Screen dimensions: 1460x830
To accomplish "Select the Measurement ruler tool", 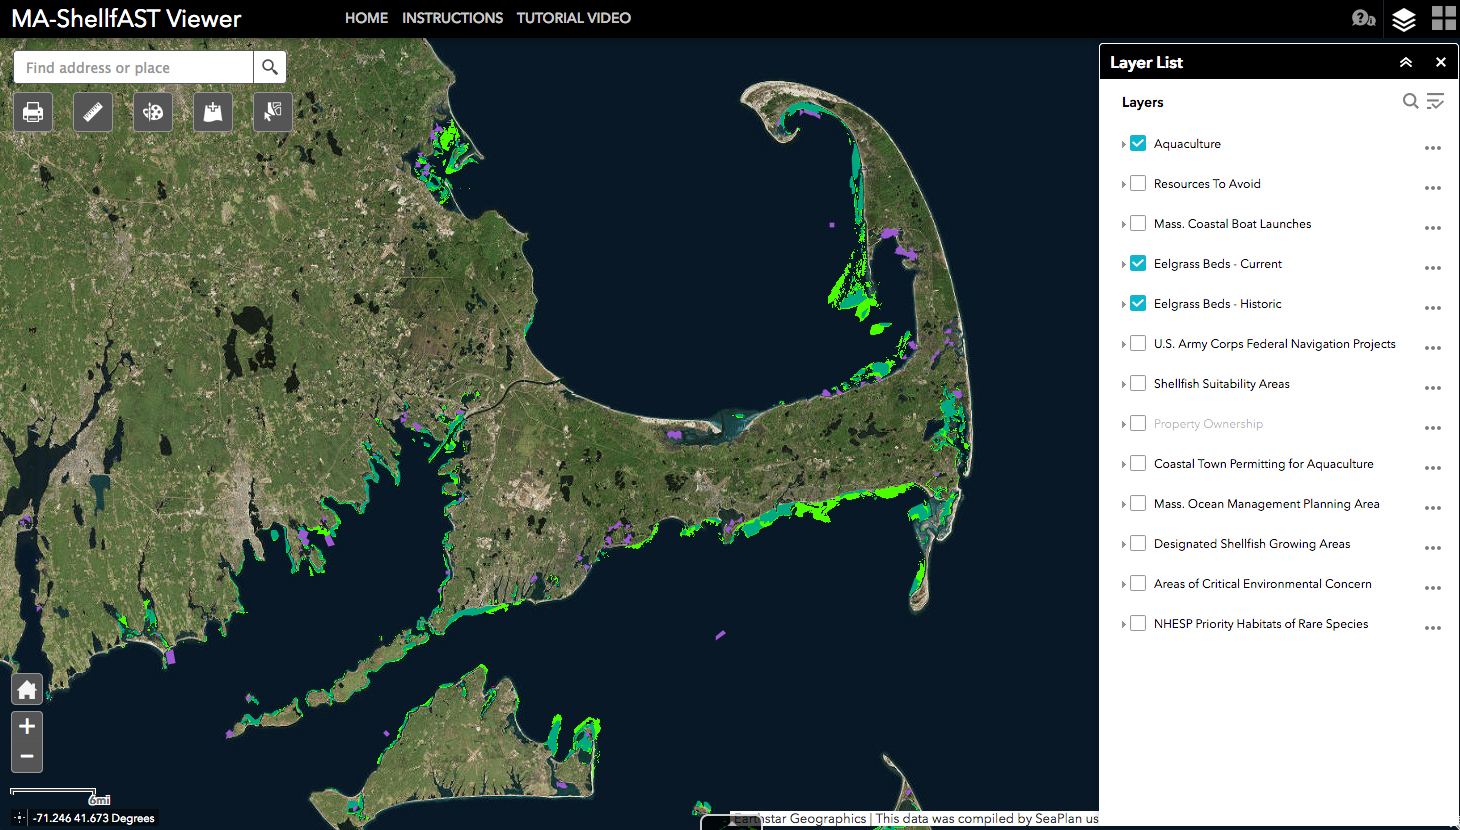I will (93, 112).
